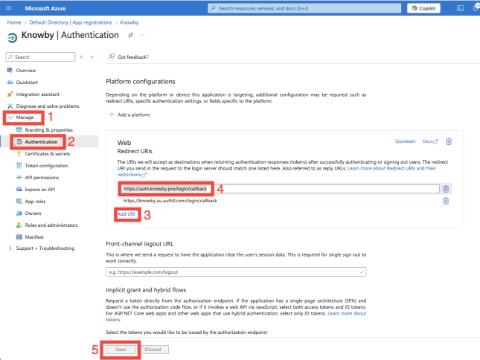Screen dimensions: 480x360
Task: Open Roles and administrators
Action: point(51,225)
